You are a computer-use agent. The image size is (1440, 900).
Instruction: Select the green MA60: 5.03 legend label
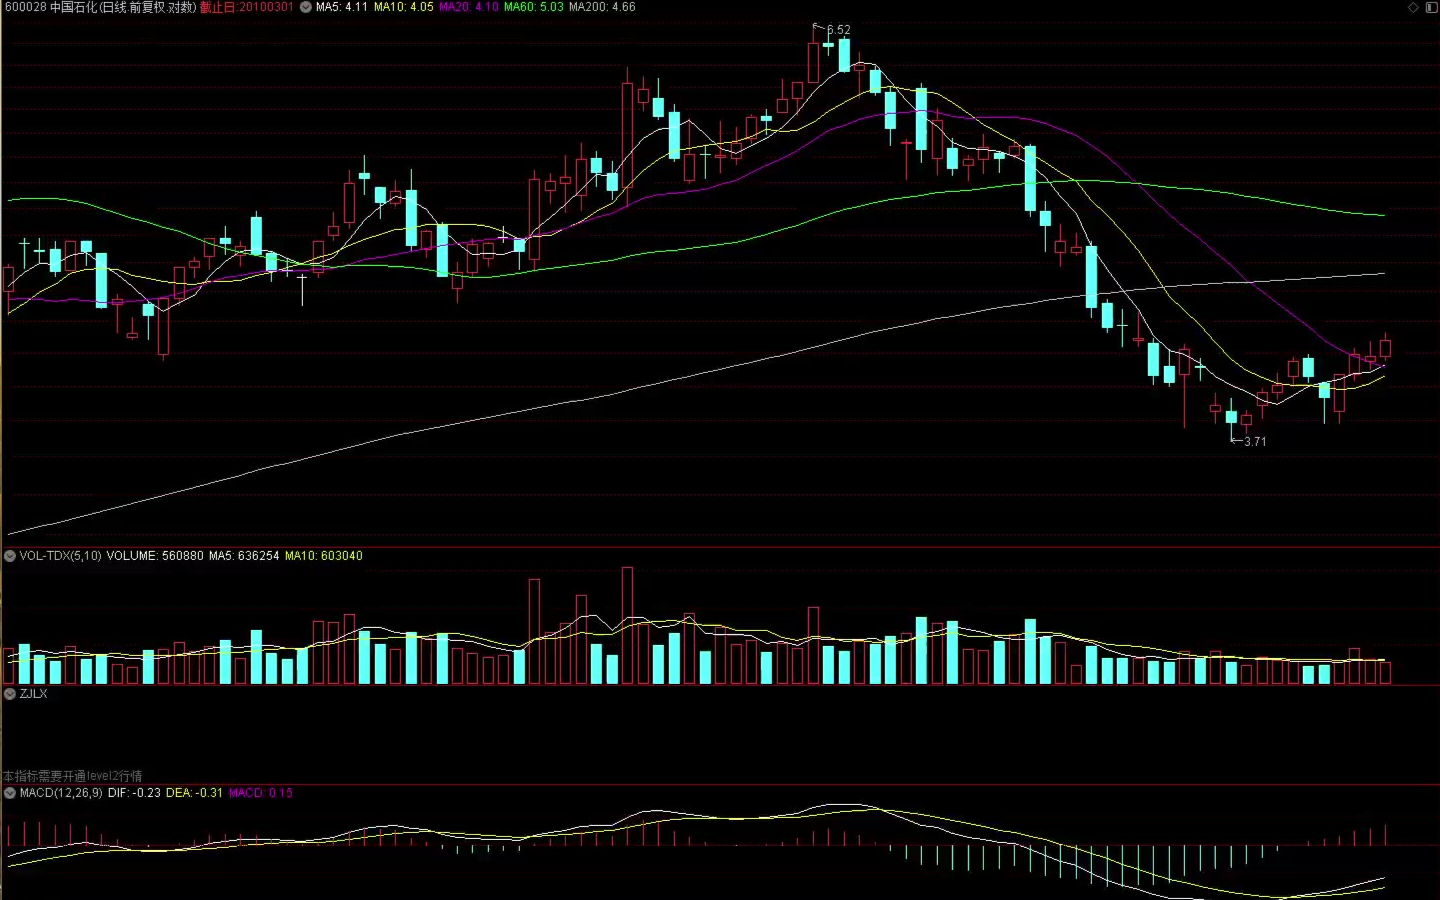[533, 7]
